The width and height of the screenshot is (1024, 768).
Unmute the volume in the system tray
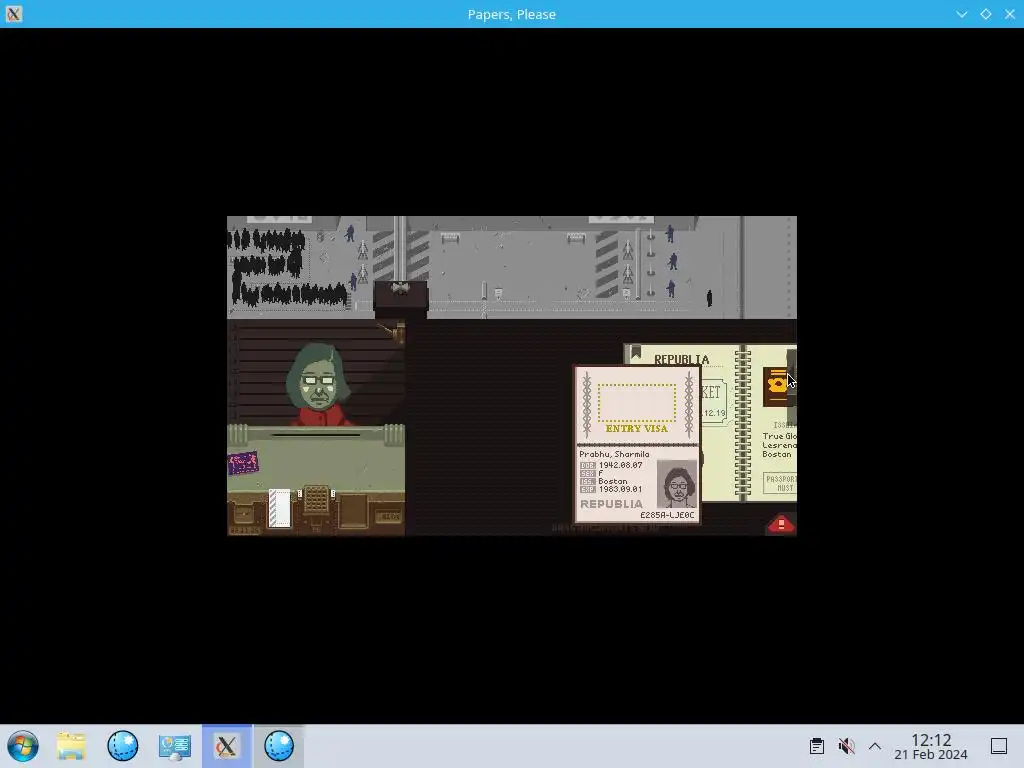846,746
